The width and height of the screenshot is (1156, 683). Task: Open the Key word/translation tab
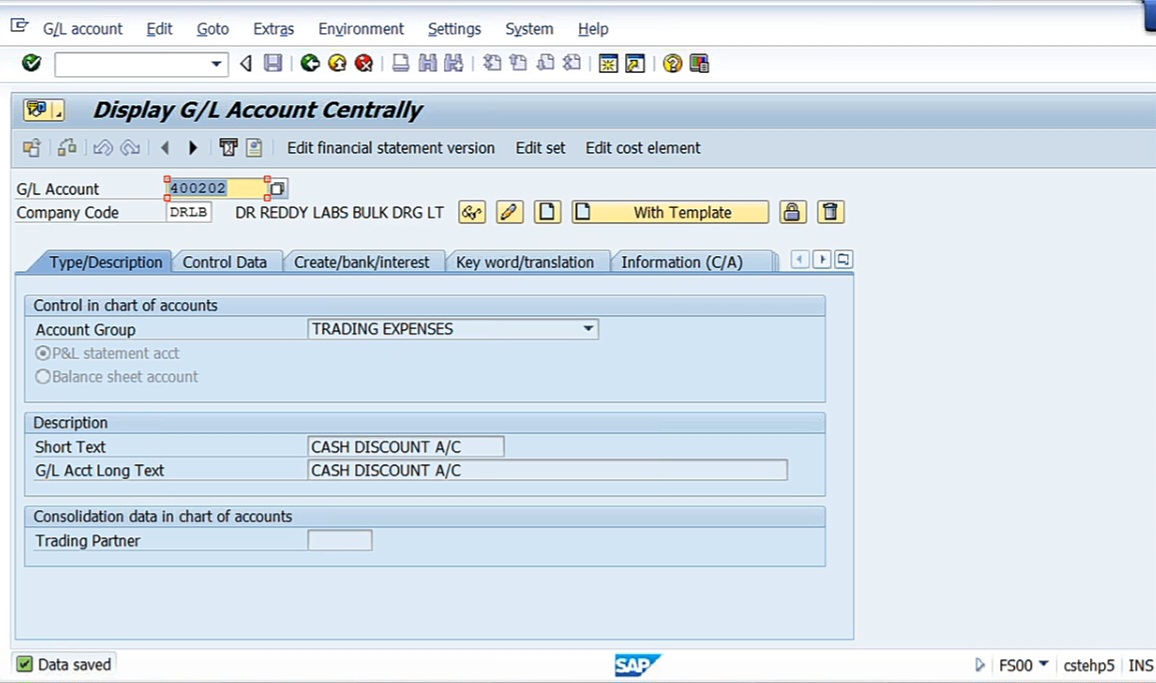(525, 263)
